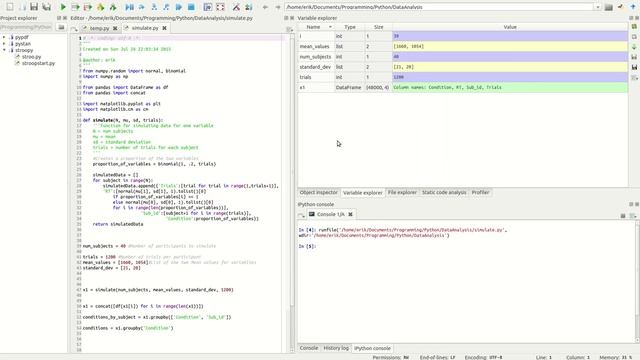Click the New file toolbar icon
The image size is (640, 360).
(10, 7)
